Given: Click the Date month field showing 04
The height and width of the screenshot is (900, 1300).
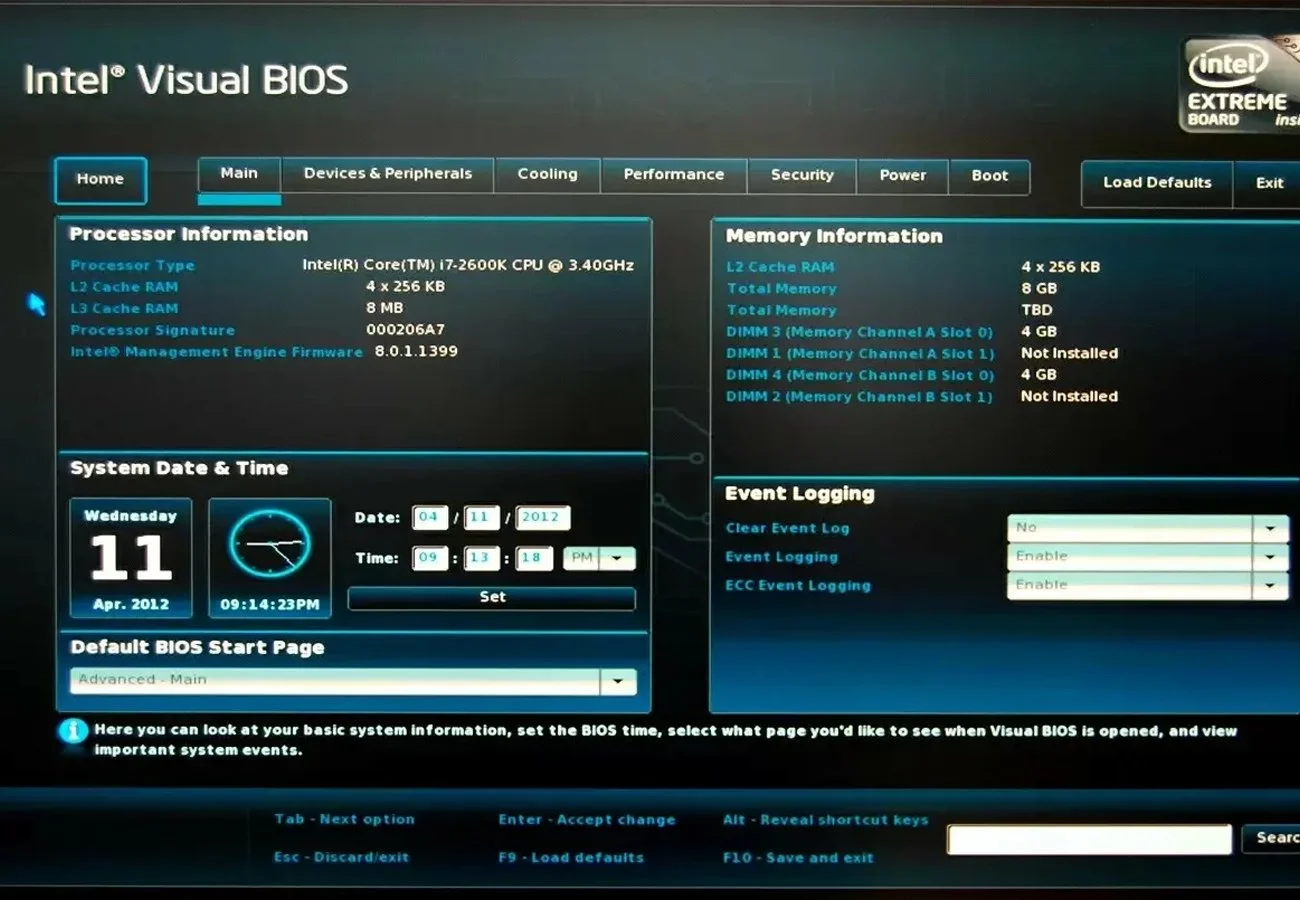Looking at the screenshot, I should point(429,518).
